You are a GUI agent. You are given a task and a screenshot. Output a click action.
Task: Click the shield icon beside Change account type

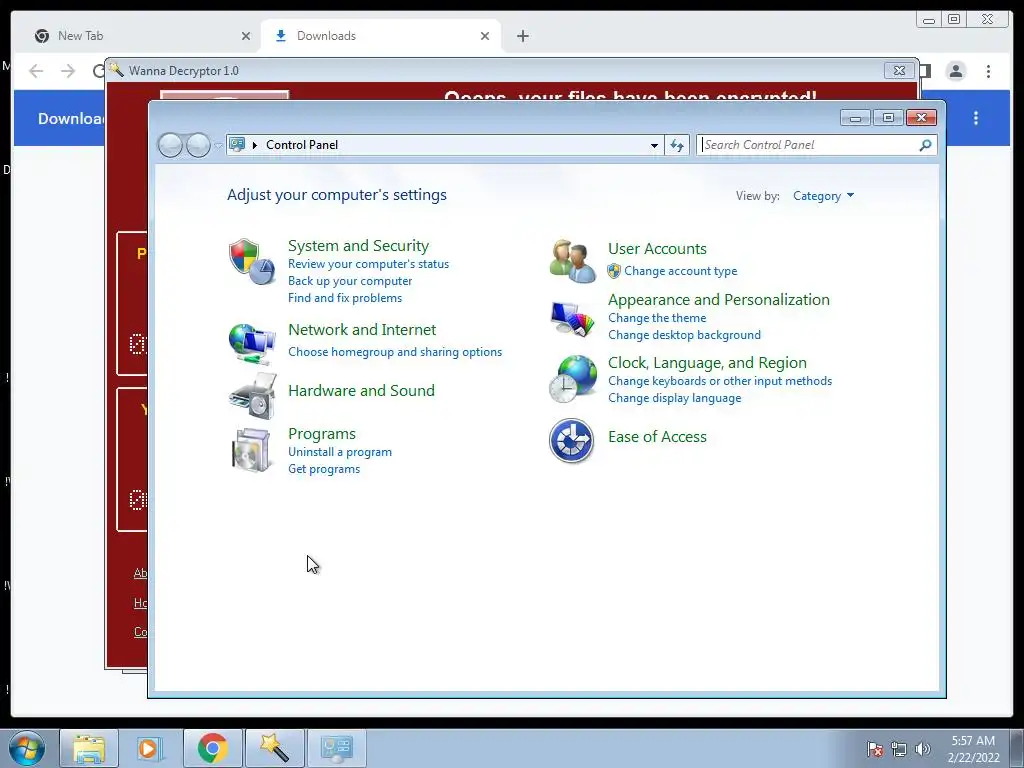pos(614,271)
